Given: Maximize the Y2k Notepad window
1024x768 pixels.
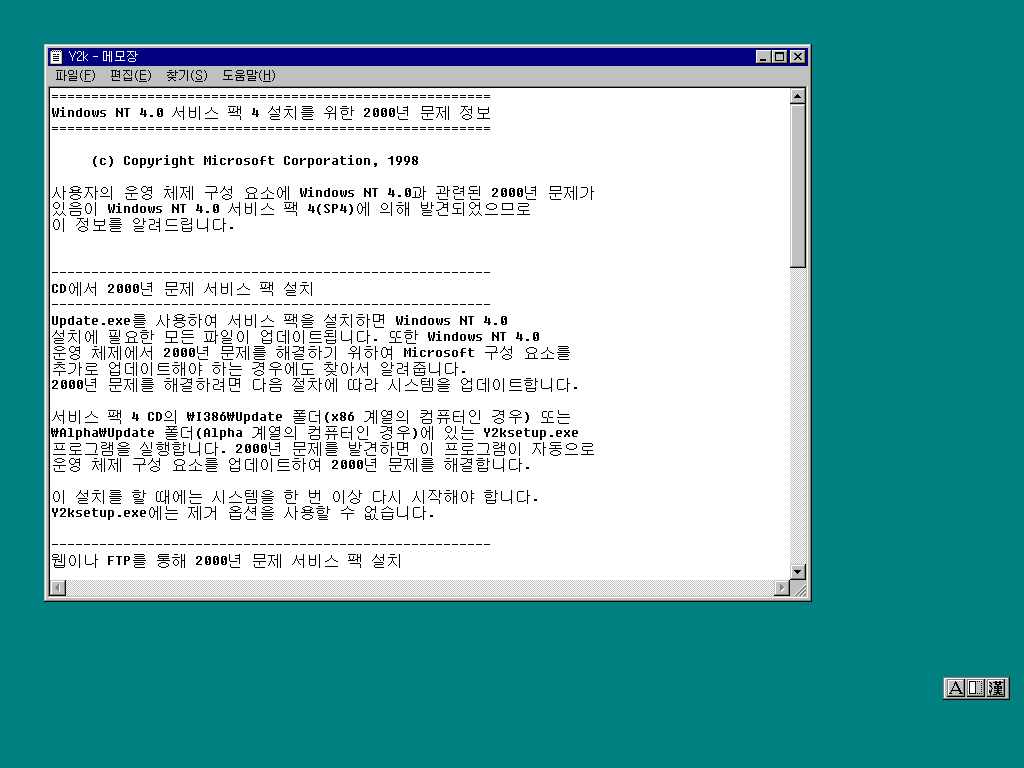Looking at the screenshot, I should pos(779,57).
